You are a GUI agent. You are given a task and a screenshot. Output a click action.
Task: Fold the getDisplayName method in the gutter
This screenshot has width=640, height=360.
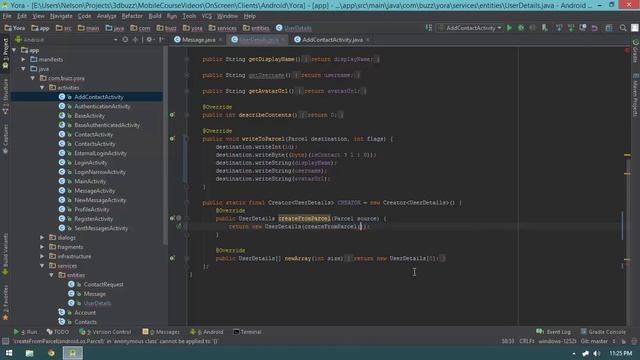tap(187, 59)
